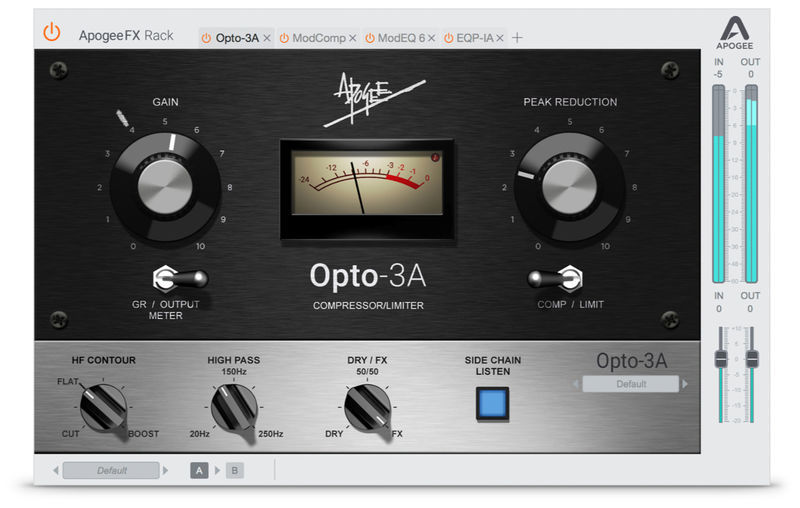Go to previous Opto-3A plugin preset arrow
The height and width of the screenshot is (508, 800).
[576, 384]
